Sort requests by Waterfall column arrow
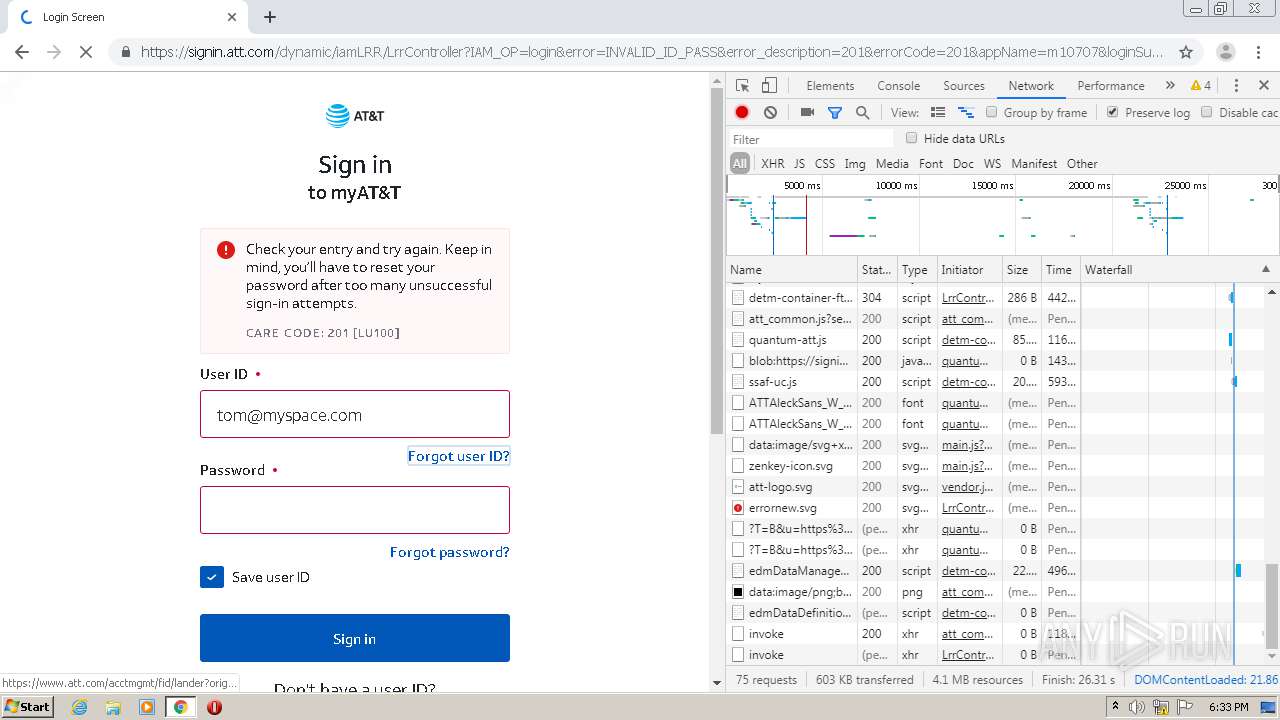Image resolution: width=1280 pixels, height=720 pixels. point(1266,270)
